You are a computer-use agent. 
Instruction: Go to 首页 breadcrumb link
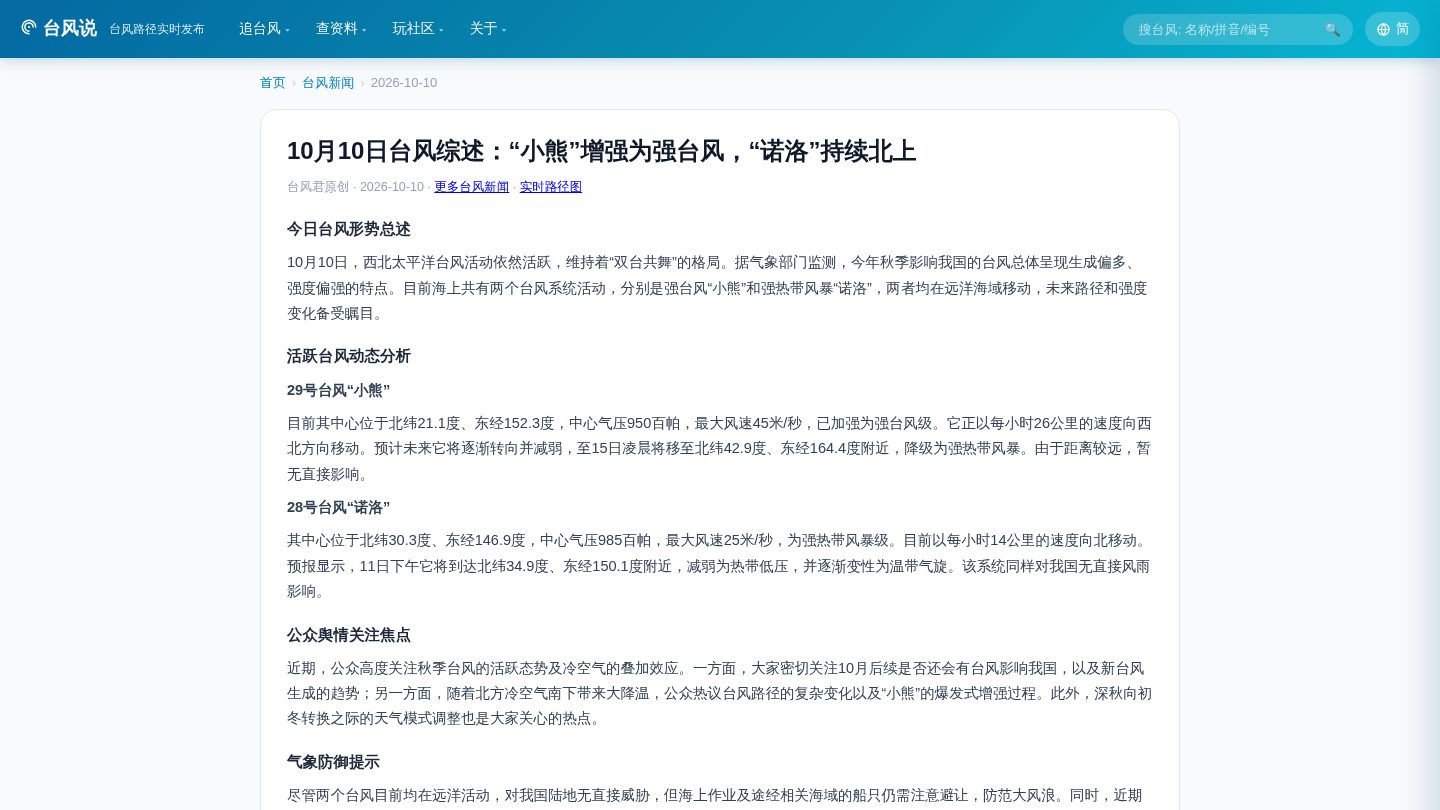273,83
